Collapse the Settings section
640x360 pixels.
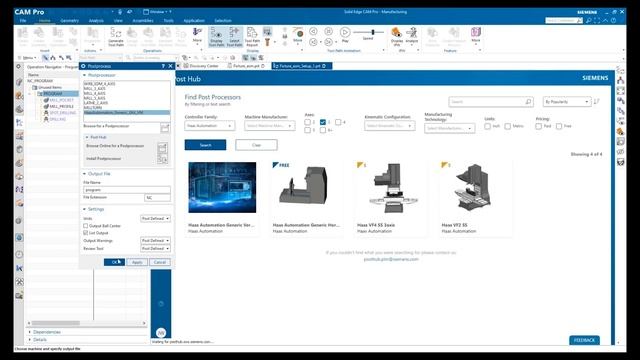tap(84, 209)
